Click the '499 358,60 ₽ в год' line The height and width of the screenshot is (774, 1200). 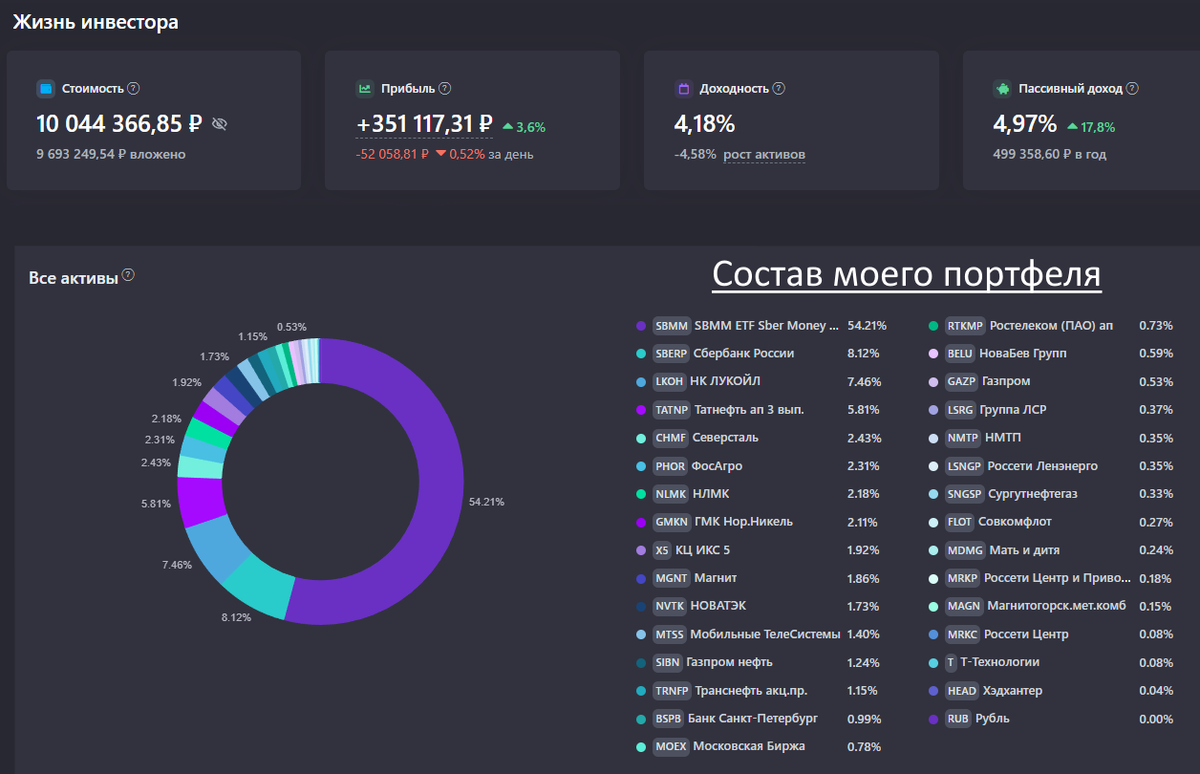click(1050, 154)
